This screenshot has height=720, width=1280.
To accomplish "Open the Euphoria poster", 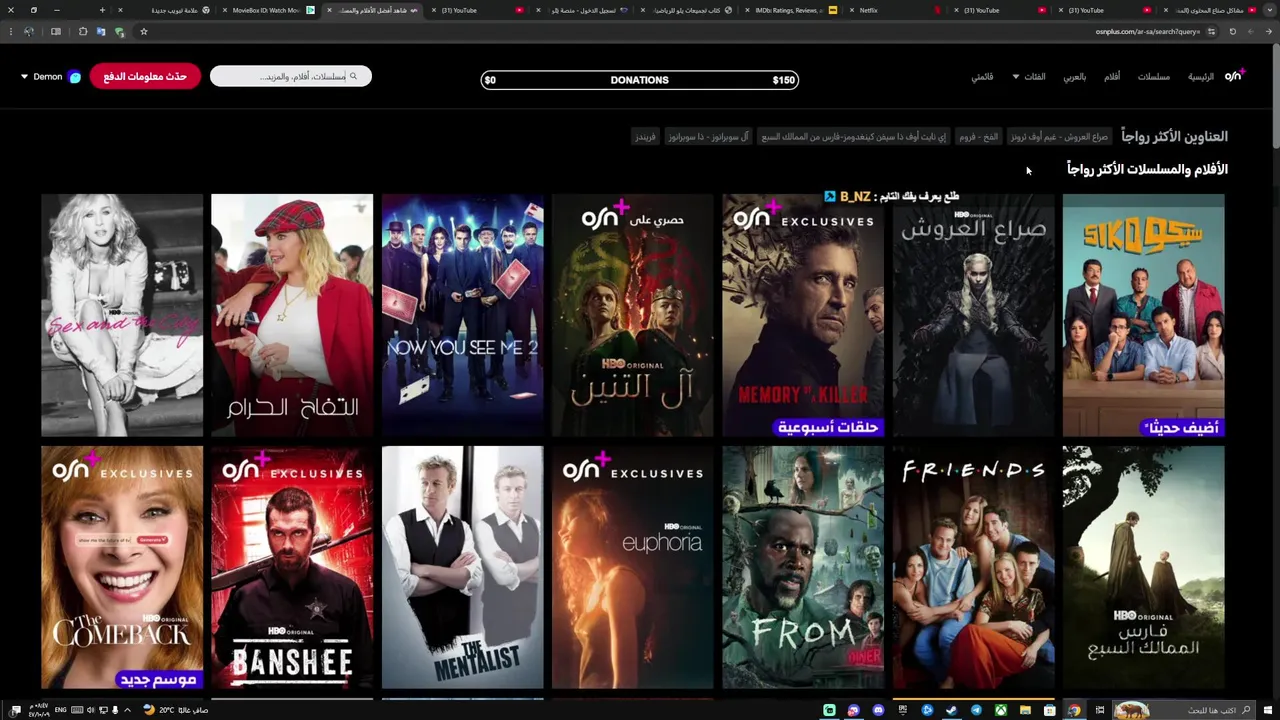I will point(633,568).
